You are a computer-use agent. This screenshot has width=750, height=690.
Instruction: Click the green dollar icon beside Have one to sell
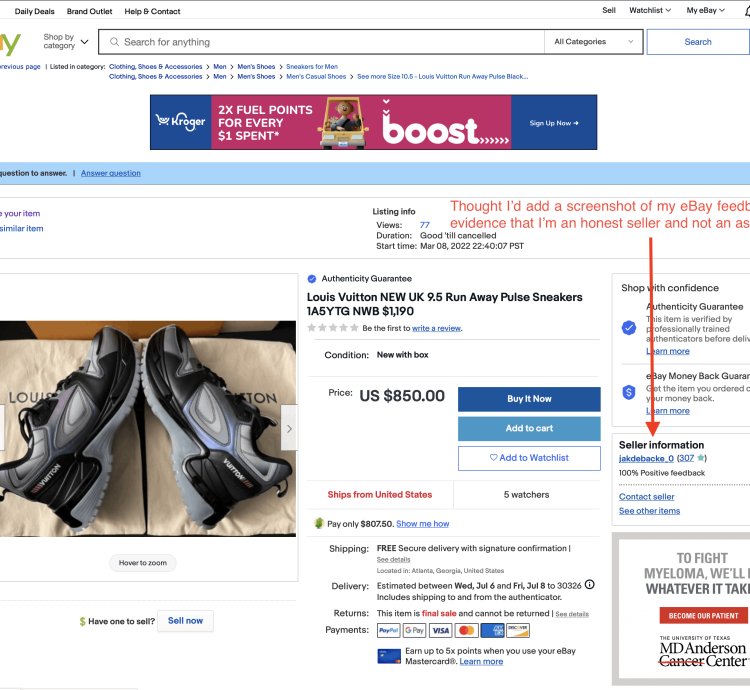(x=82, y=622)
